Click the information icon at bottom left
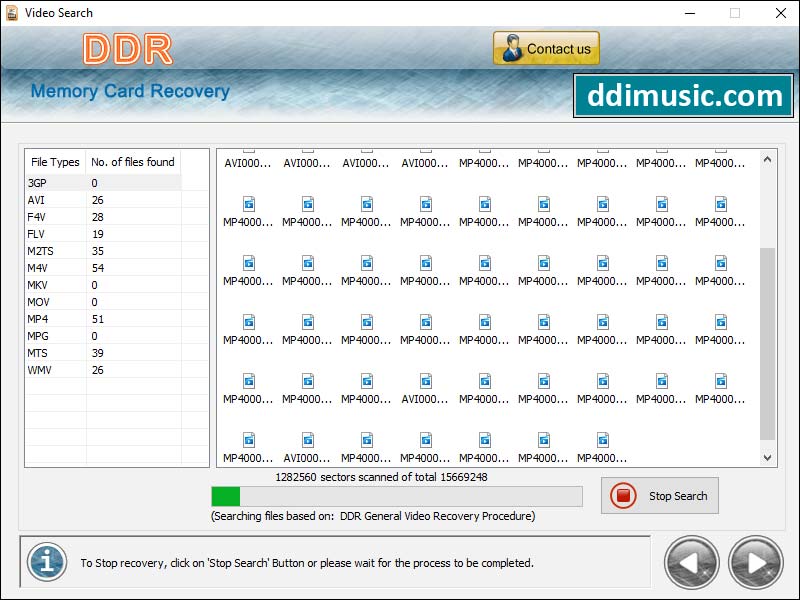The height and width of the screenshot is (600, 800). (47, 562)
